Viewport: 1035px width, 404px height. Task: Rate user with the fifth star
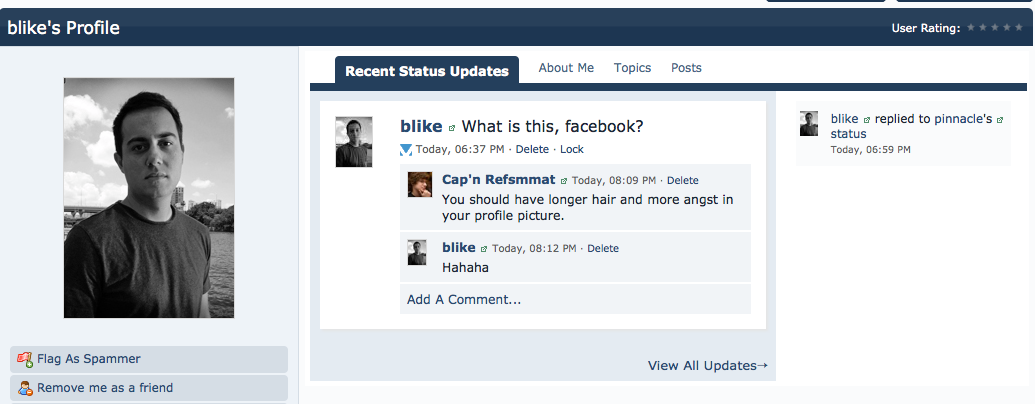coord(1019,28)
